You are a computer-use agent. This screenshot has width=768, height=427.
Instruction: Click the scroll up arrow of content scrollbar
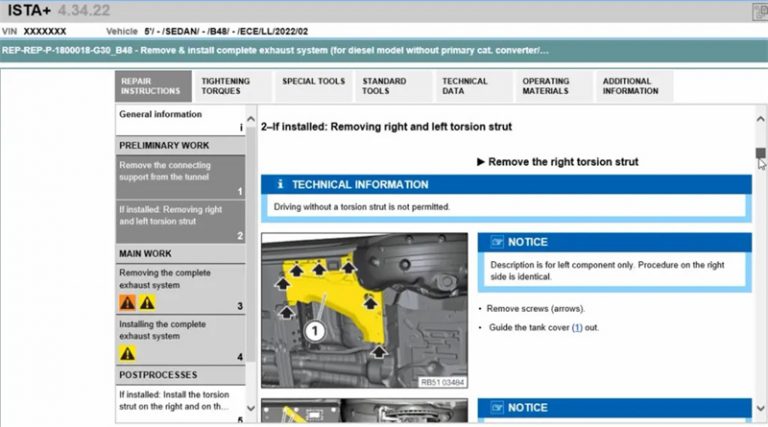click(760, 110)
